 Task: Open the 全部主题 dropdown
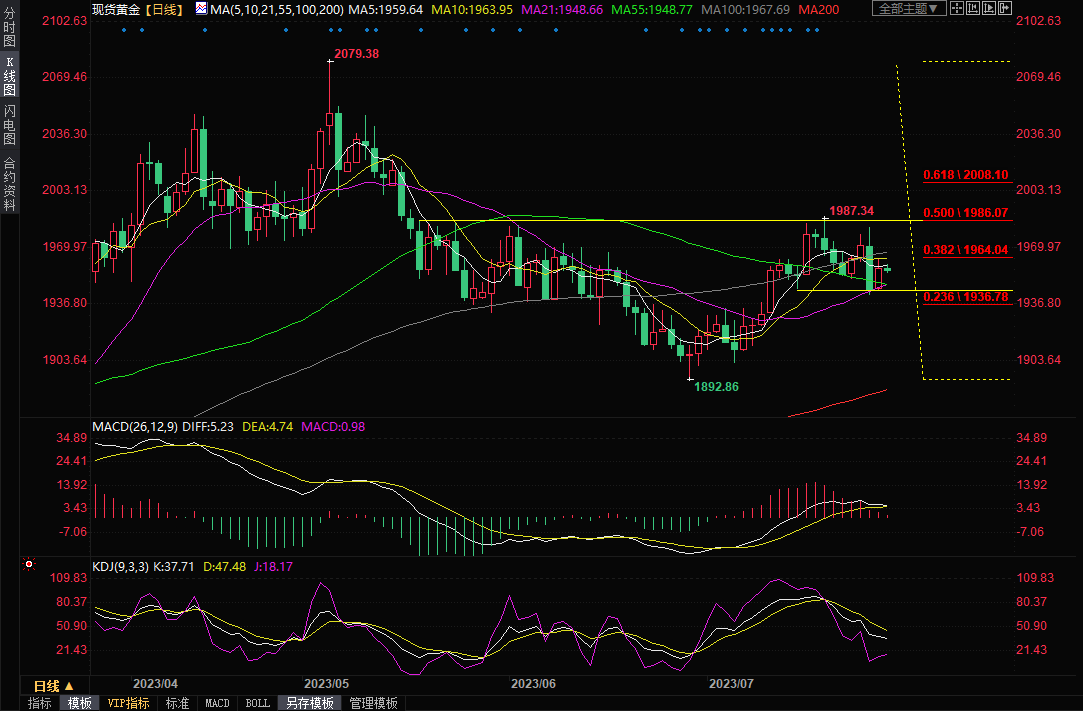908,9
